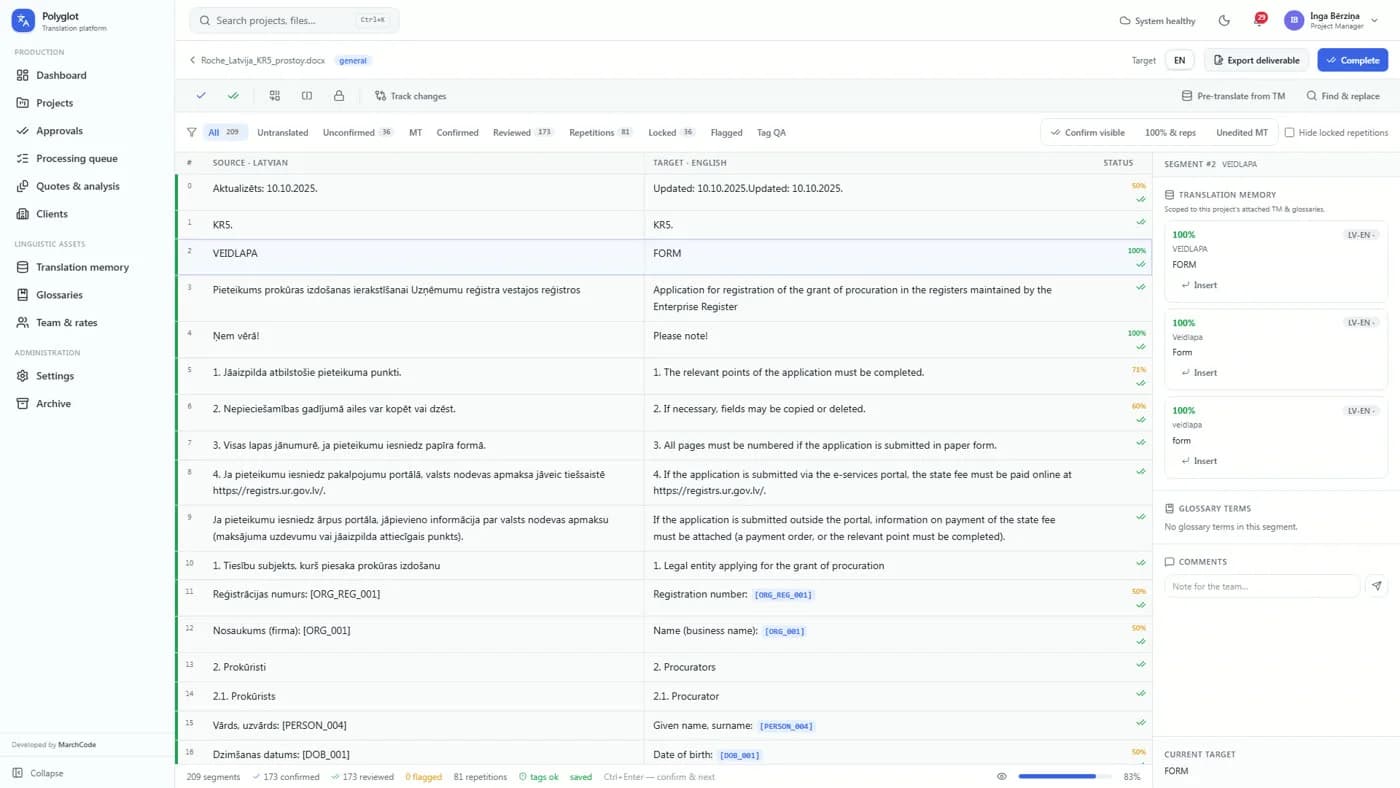Click the double-check review segment icon
The image size is (1400, 788).
point(233,96)
